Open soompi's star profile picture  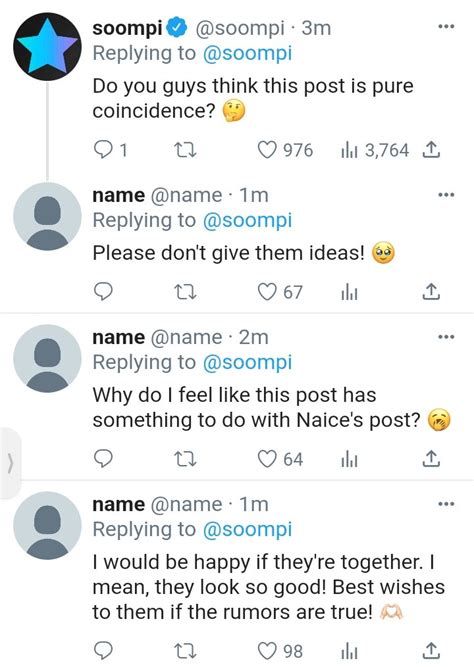pos(47,47)
